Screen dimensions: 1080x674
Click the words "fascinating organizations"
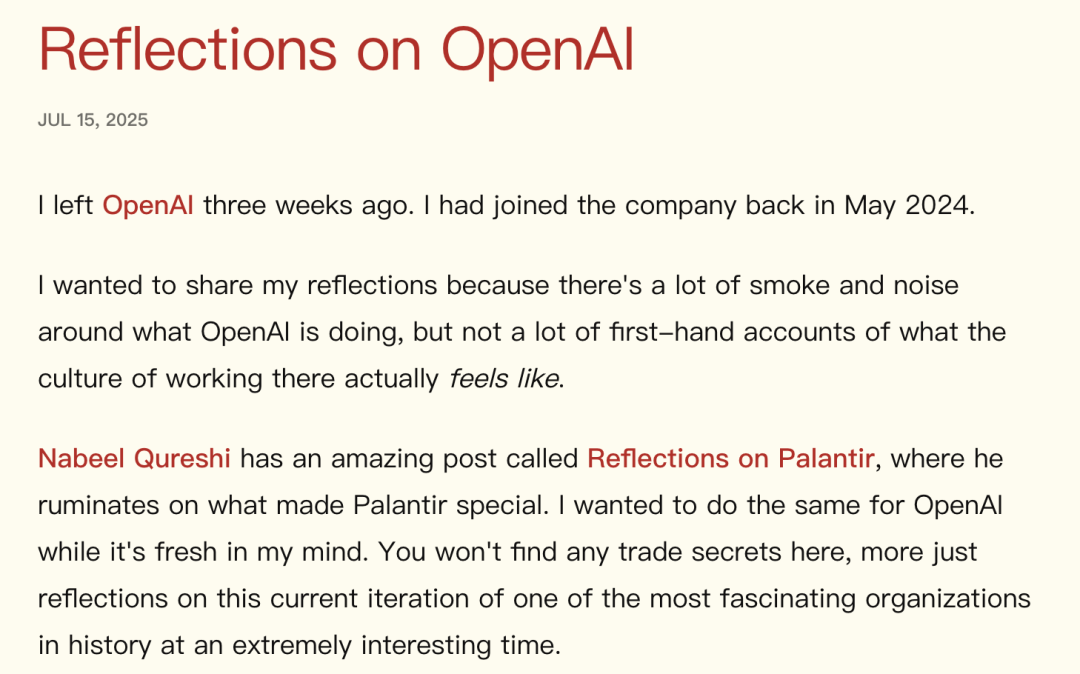tap(875, 599)
